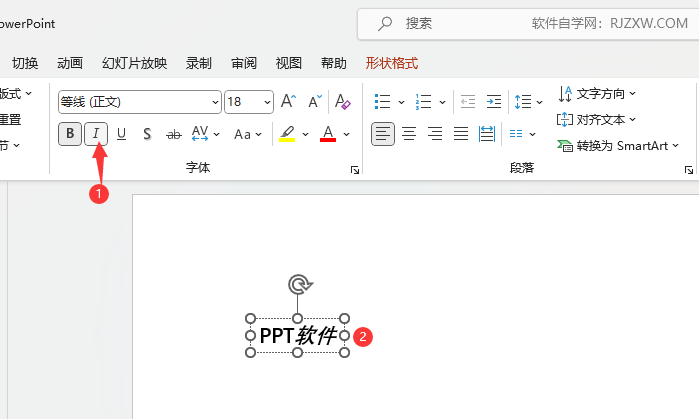Clear all formatting eraser icon
Image resolution: width=699 pixels, height=419 pixels.
[x=342, y=102]
